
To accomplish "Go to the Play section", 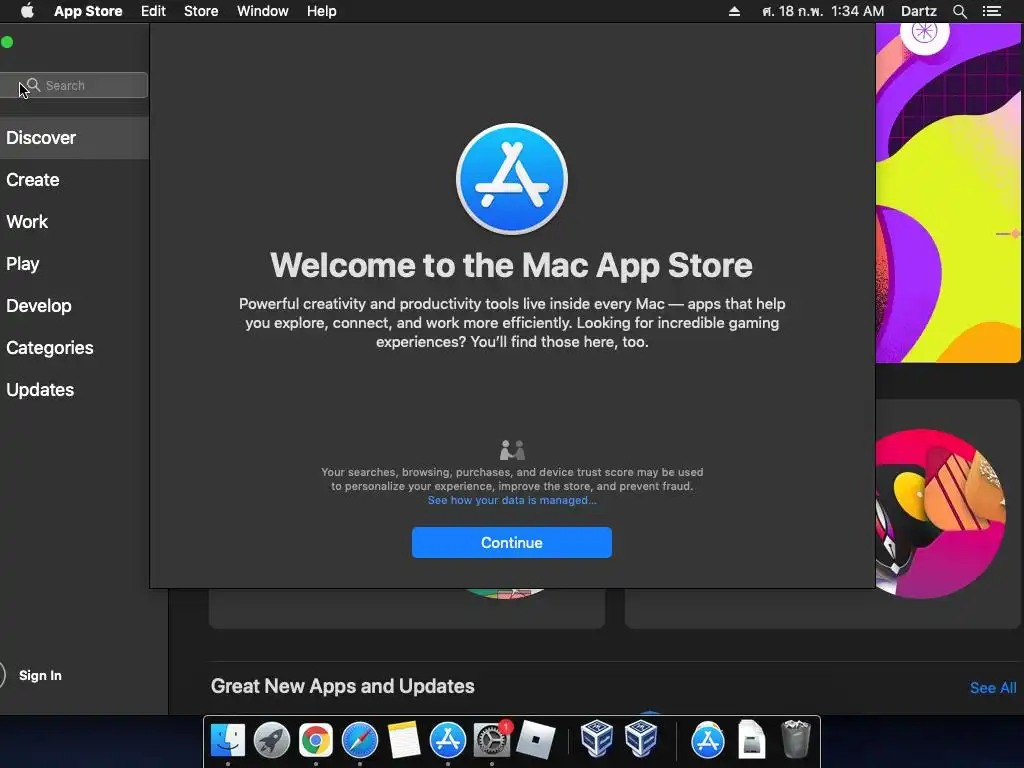I will click(74, 264).
